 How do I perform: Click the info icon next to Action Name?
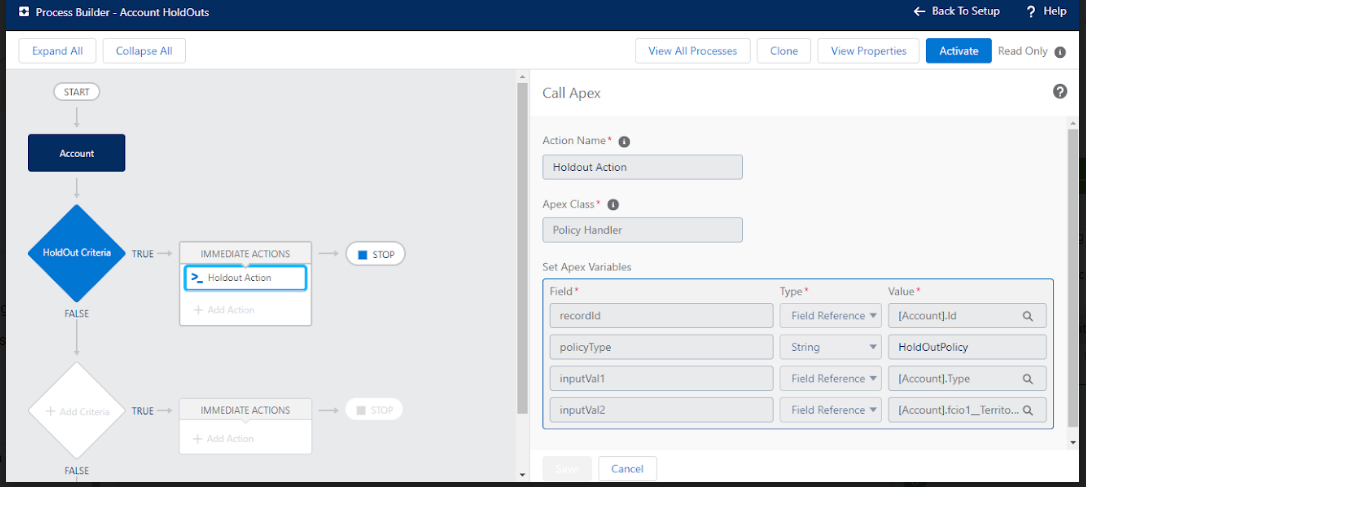click(x=624, y=141)
